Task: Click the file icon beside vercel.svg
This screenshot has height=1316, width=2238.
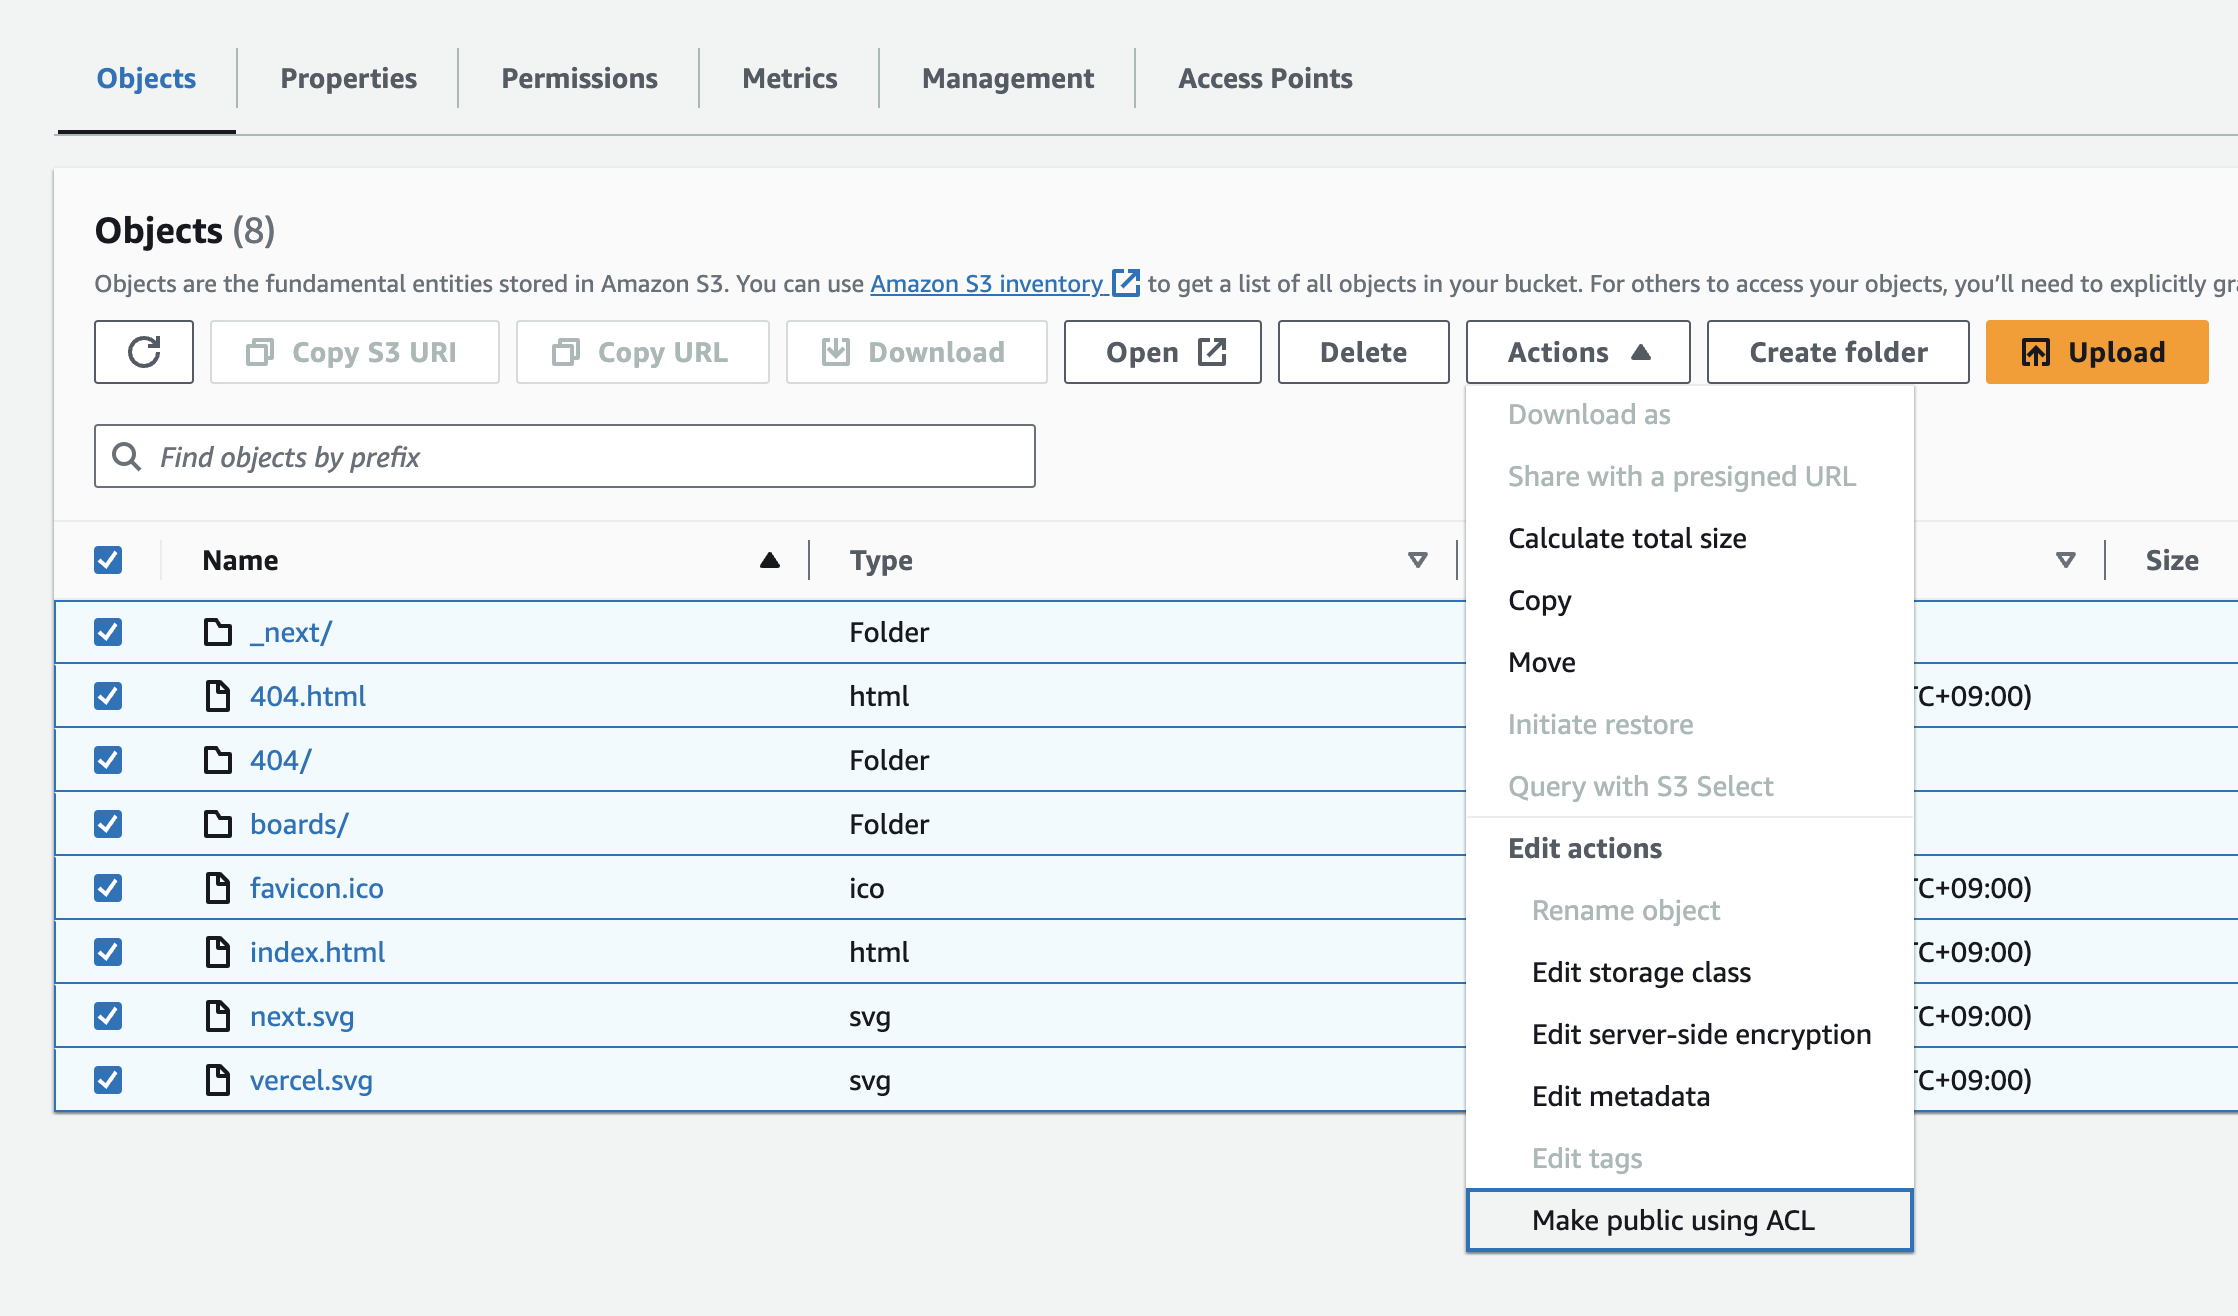Action: click(x=217, y=1080)
